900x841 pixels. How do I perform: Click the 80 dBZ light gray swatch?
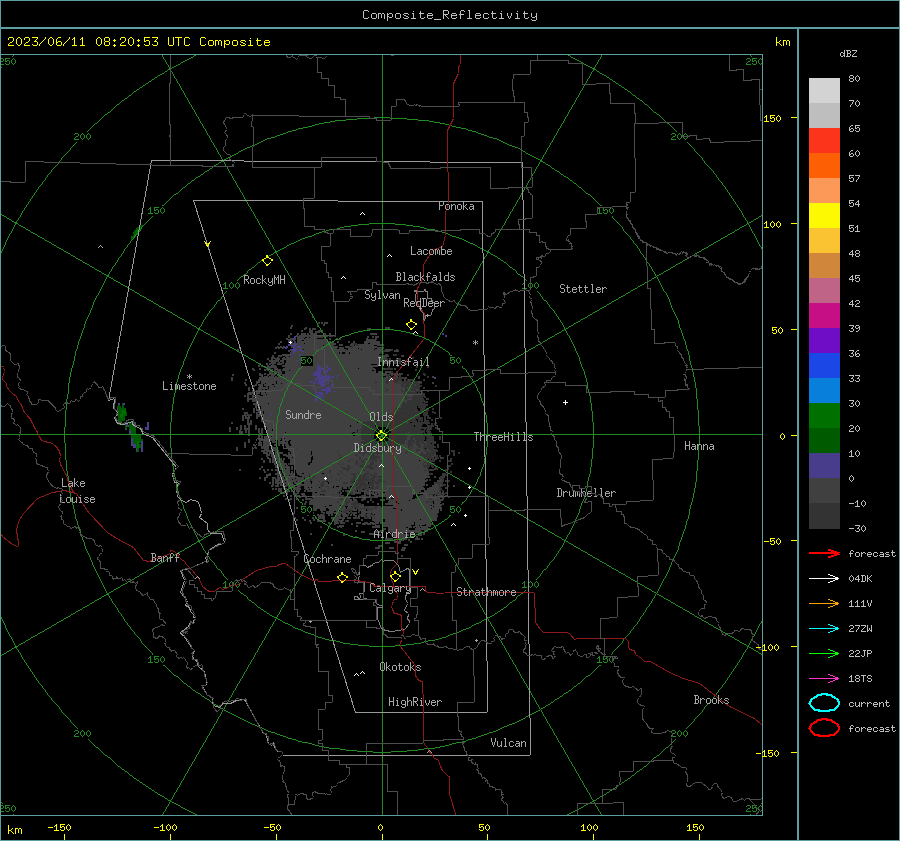(824, 91)
